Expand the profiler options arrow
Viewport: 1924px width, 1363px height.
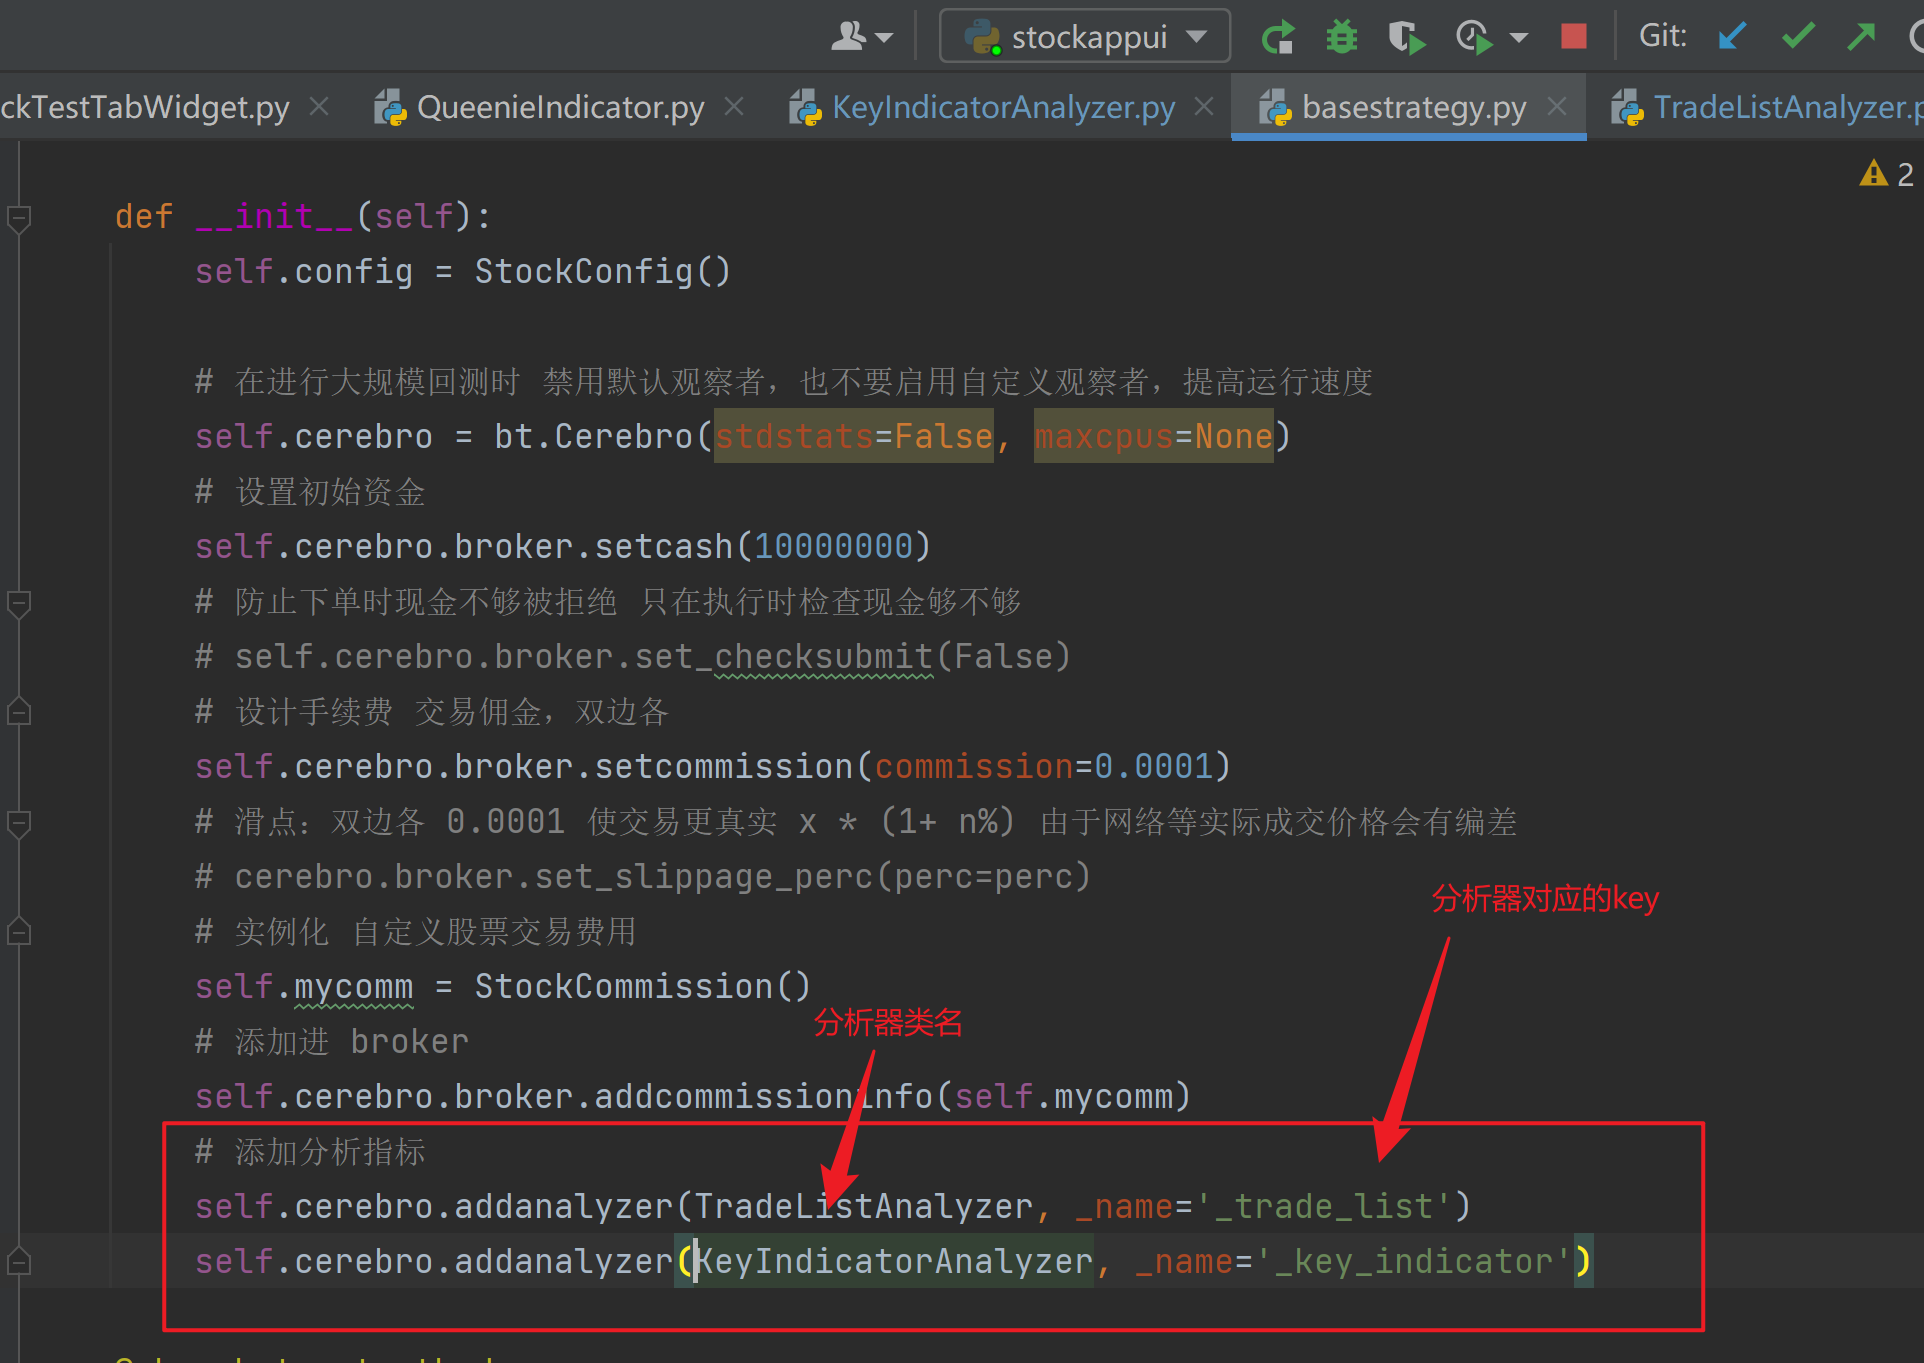pyautogui.click(x=1519, y=38)
